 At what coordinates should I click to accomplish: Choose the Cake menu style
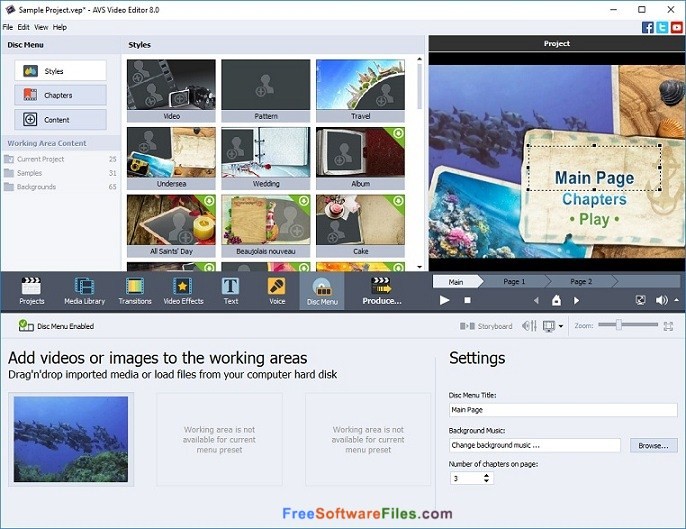[x=360, y=226]
